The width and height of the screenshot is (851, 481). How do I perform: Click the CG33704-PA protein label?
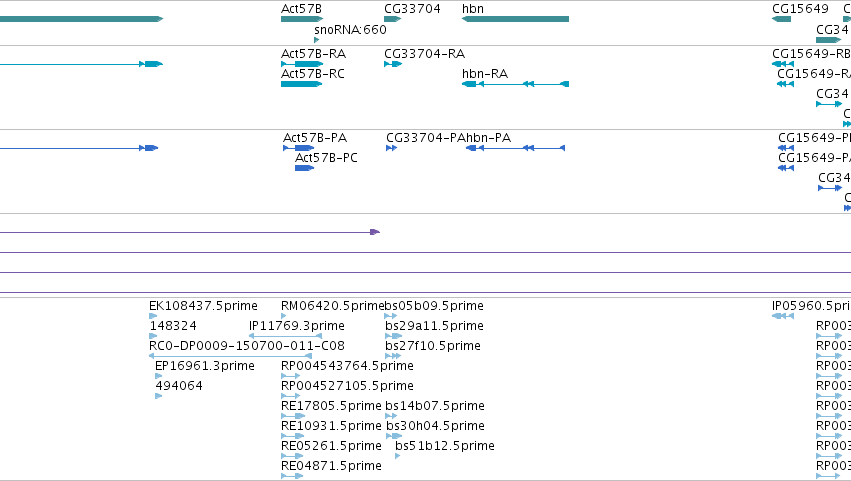pos(426,138)
